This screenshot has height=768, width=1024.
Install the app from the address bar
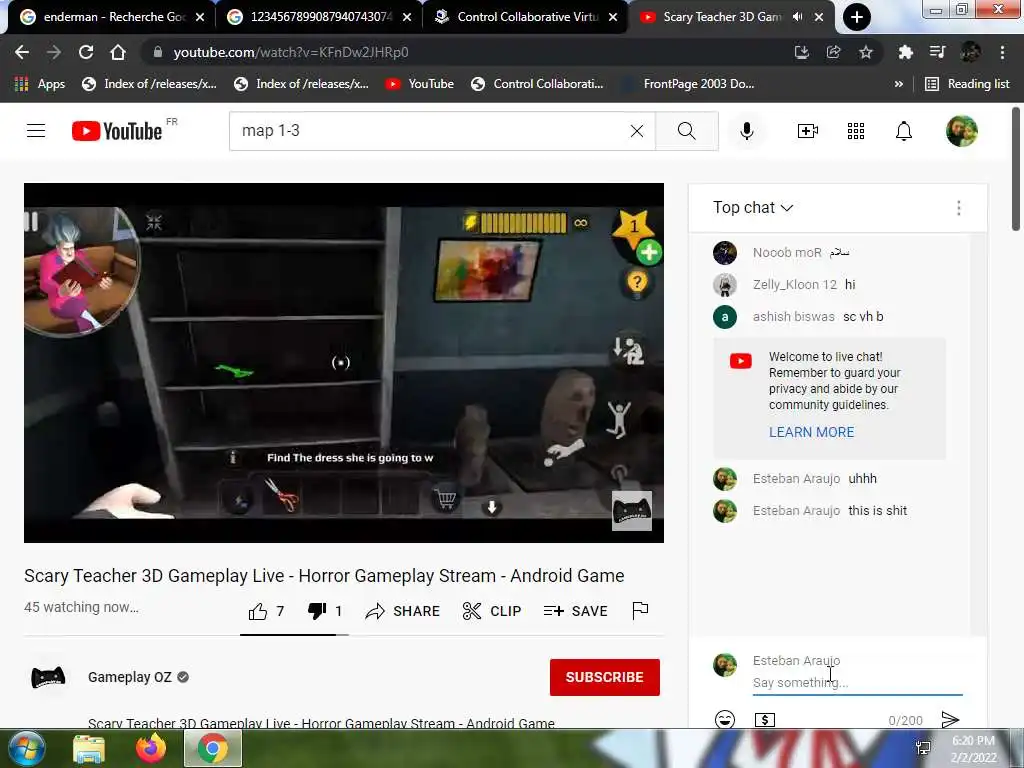802,52
